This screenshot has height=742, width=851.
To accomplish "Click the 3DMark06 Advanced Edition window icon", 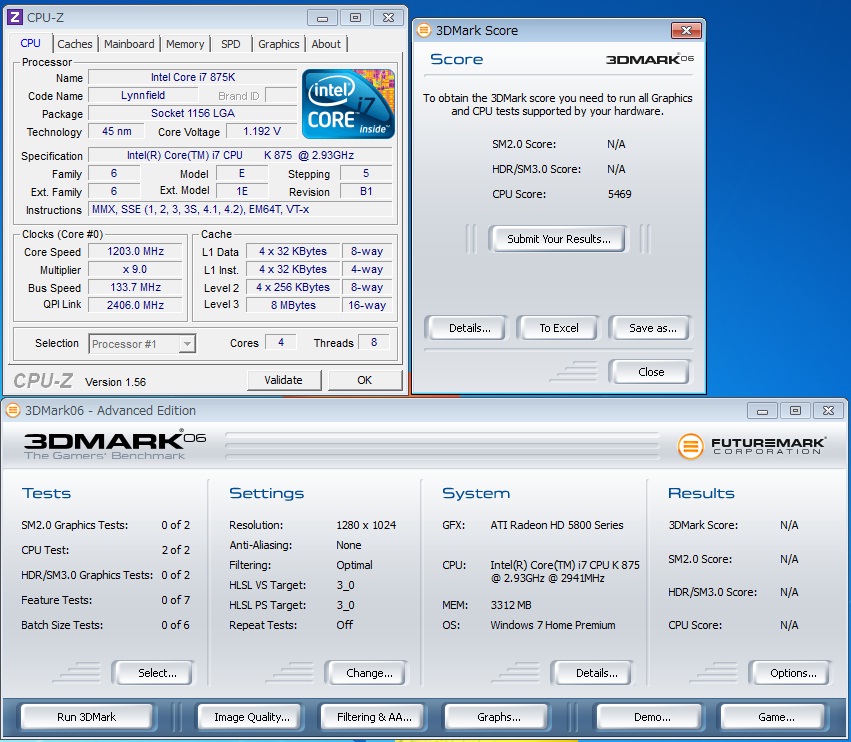I will coord(13,410).
